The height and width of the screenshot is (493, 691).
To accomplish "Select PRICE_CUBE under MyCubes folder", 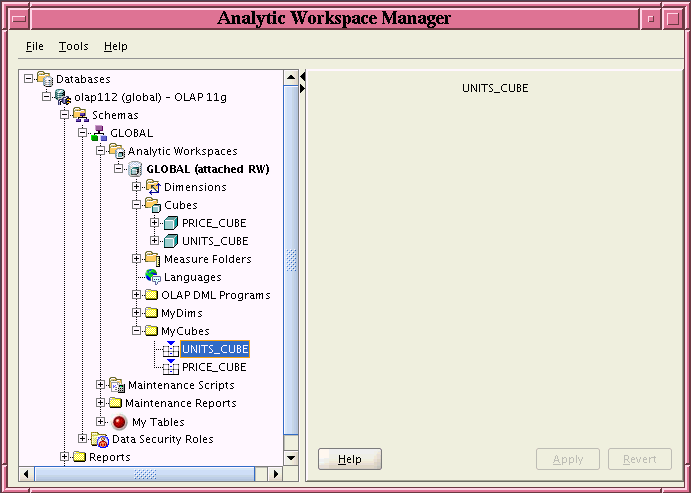I will click(213, 367).
